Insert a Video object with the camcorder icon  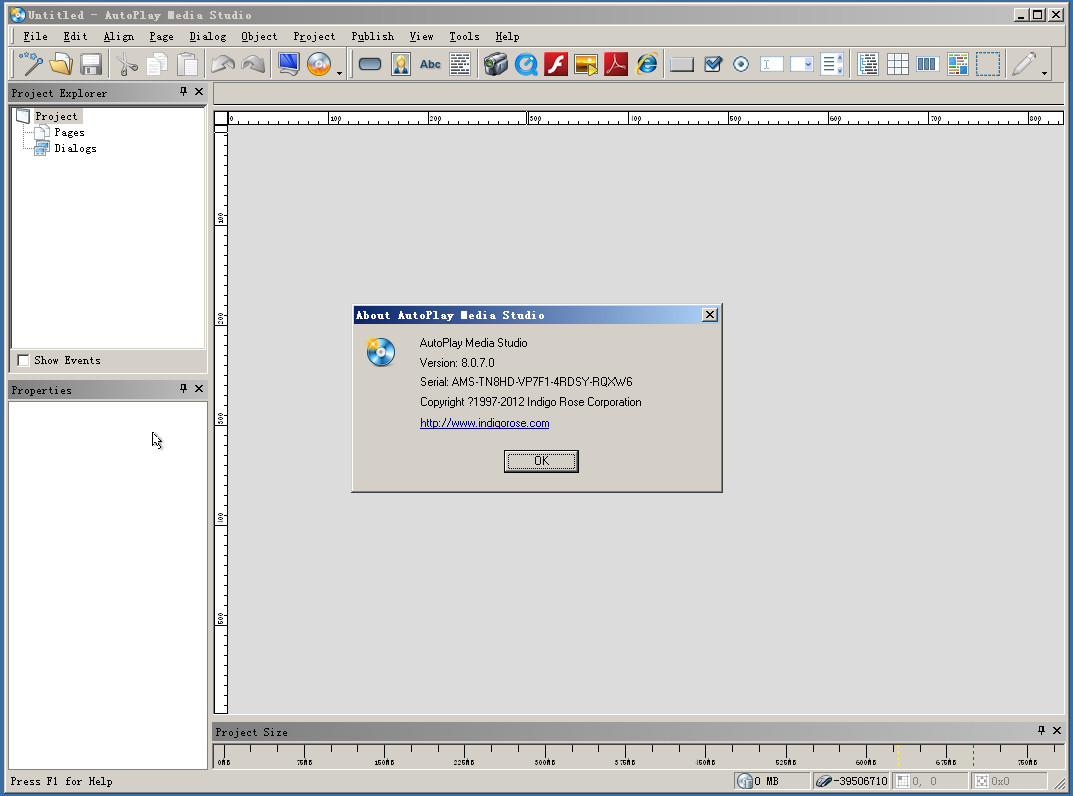tap(496, 64)
